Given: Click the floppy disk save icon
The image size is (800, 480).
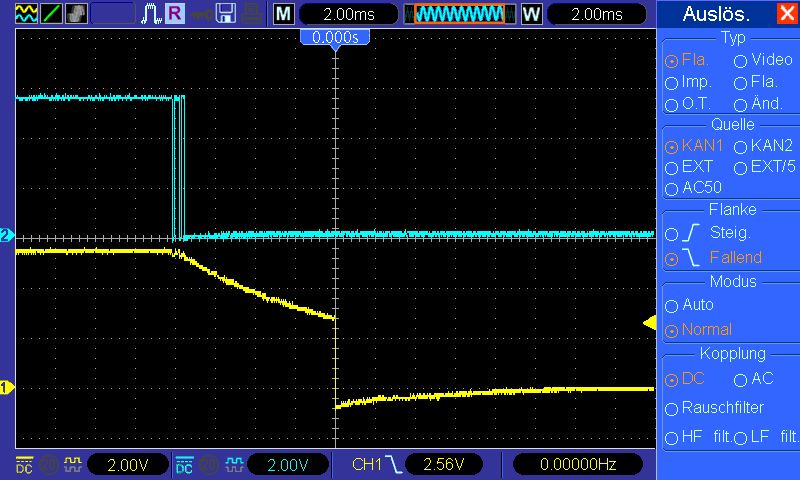Looking at the screenshot, I should pos(226,14).
